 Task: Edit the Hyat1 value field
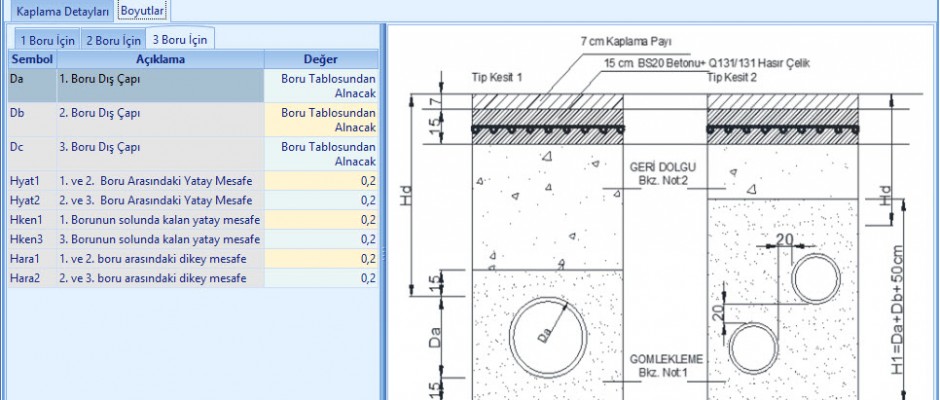coord(322,181)
